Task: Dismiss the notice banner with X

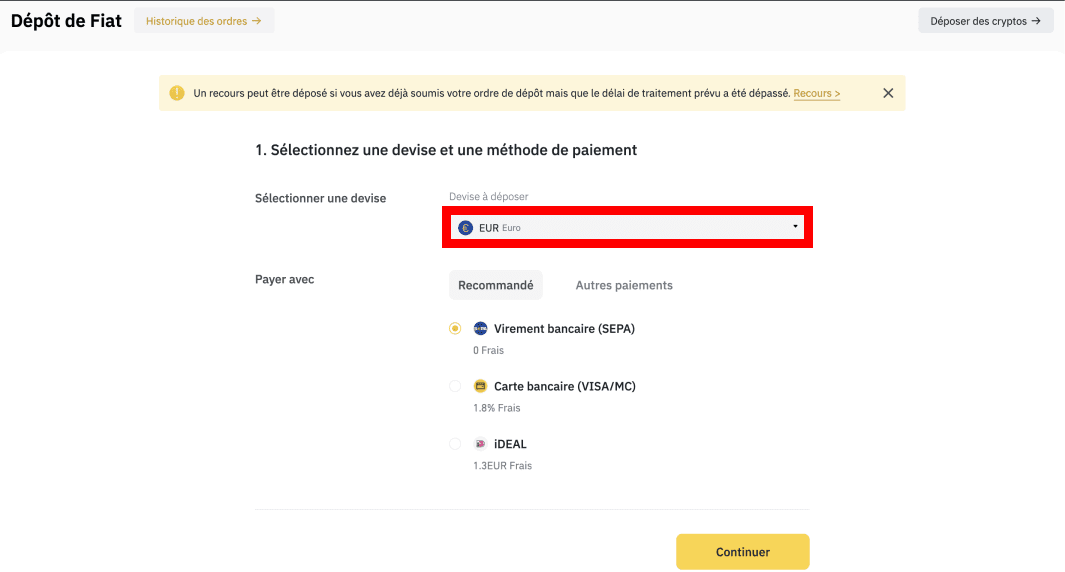Action: pyautogui.click(x=888, y=93)
